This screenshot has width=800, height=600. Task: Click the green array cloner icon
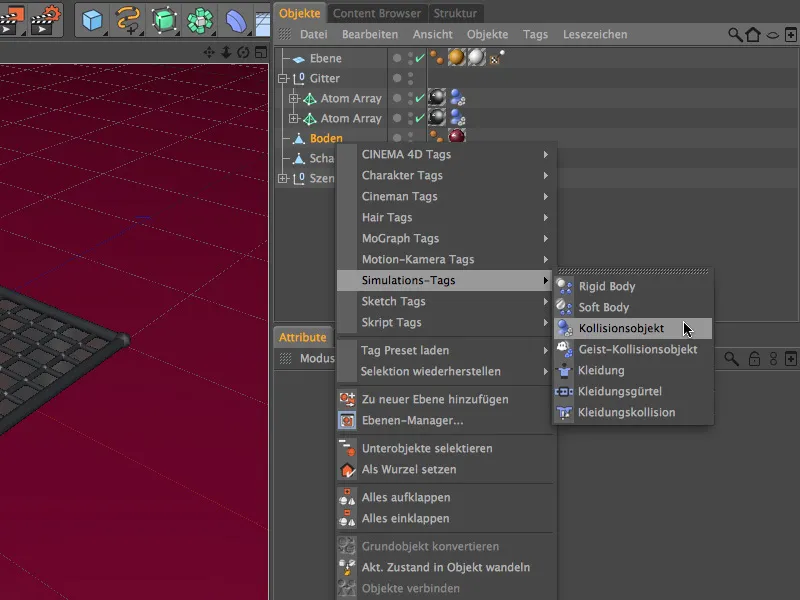click(200, 21)
